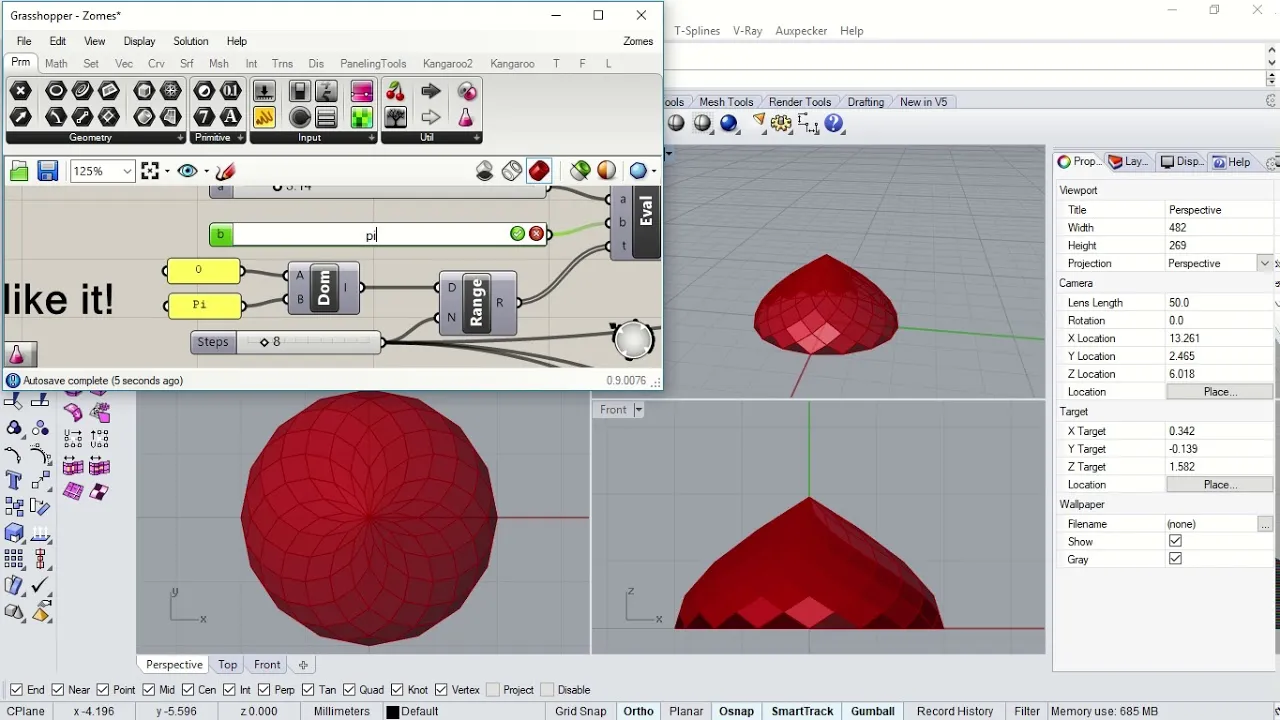
Task: Toggle the Mid osnap checkbox
Action: [148, 690]
